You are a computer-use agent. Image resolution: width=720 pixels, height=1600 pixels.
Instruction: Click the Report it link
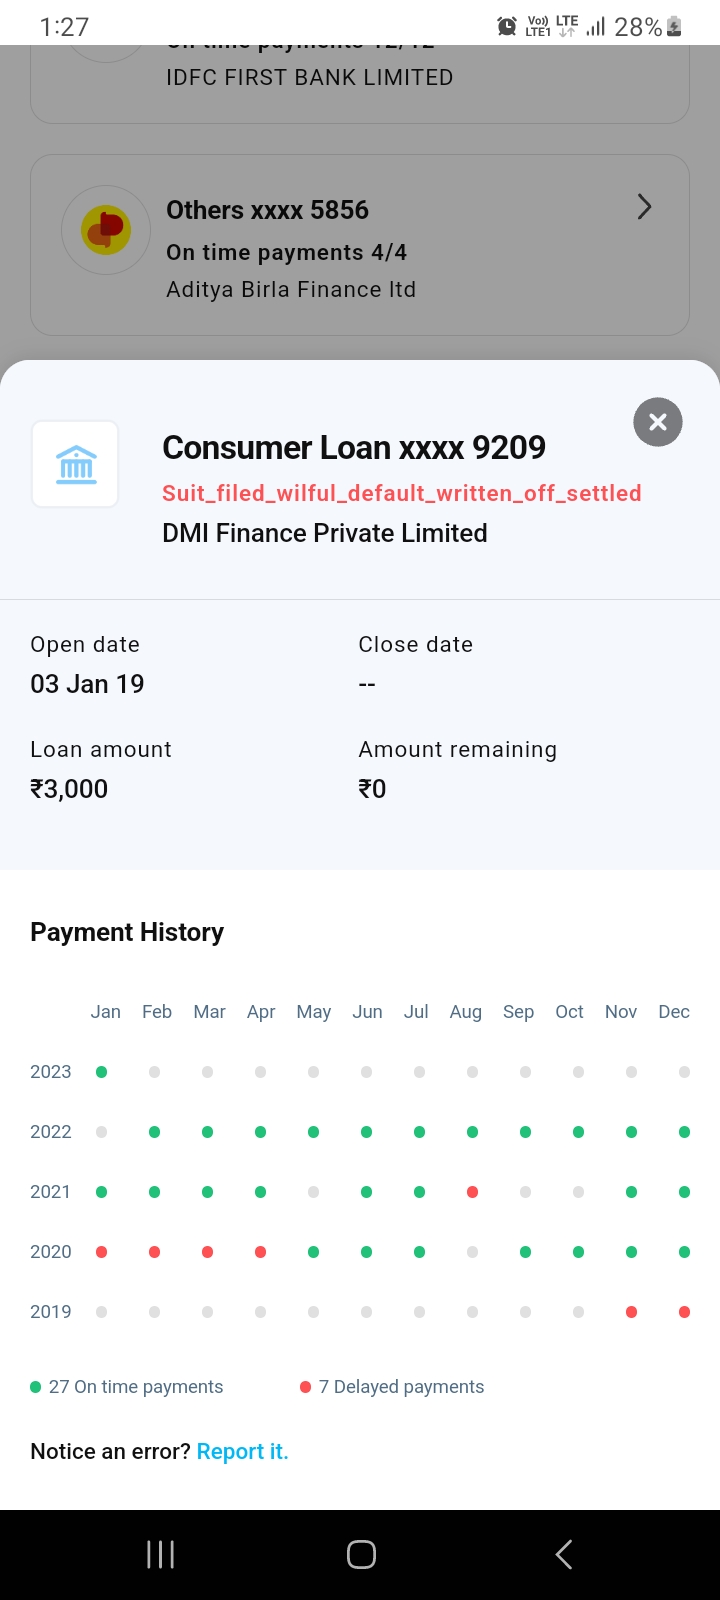point(242,1451)
